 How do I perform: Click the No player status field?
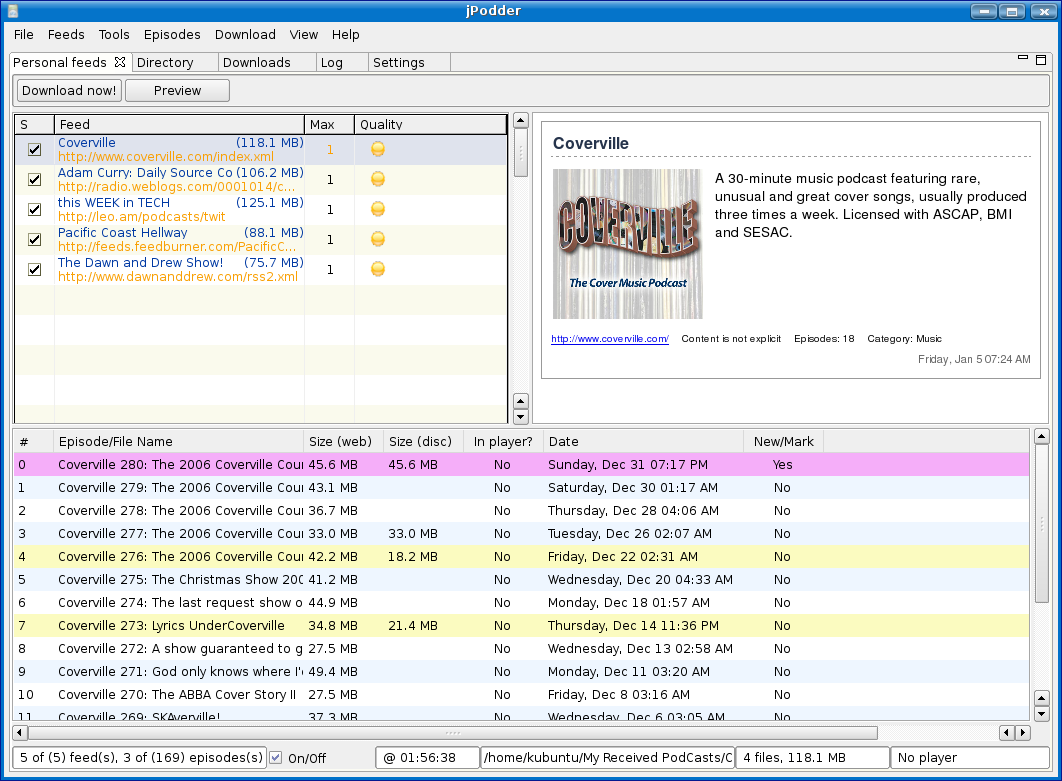pos(970,758)
